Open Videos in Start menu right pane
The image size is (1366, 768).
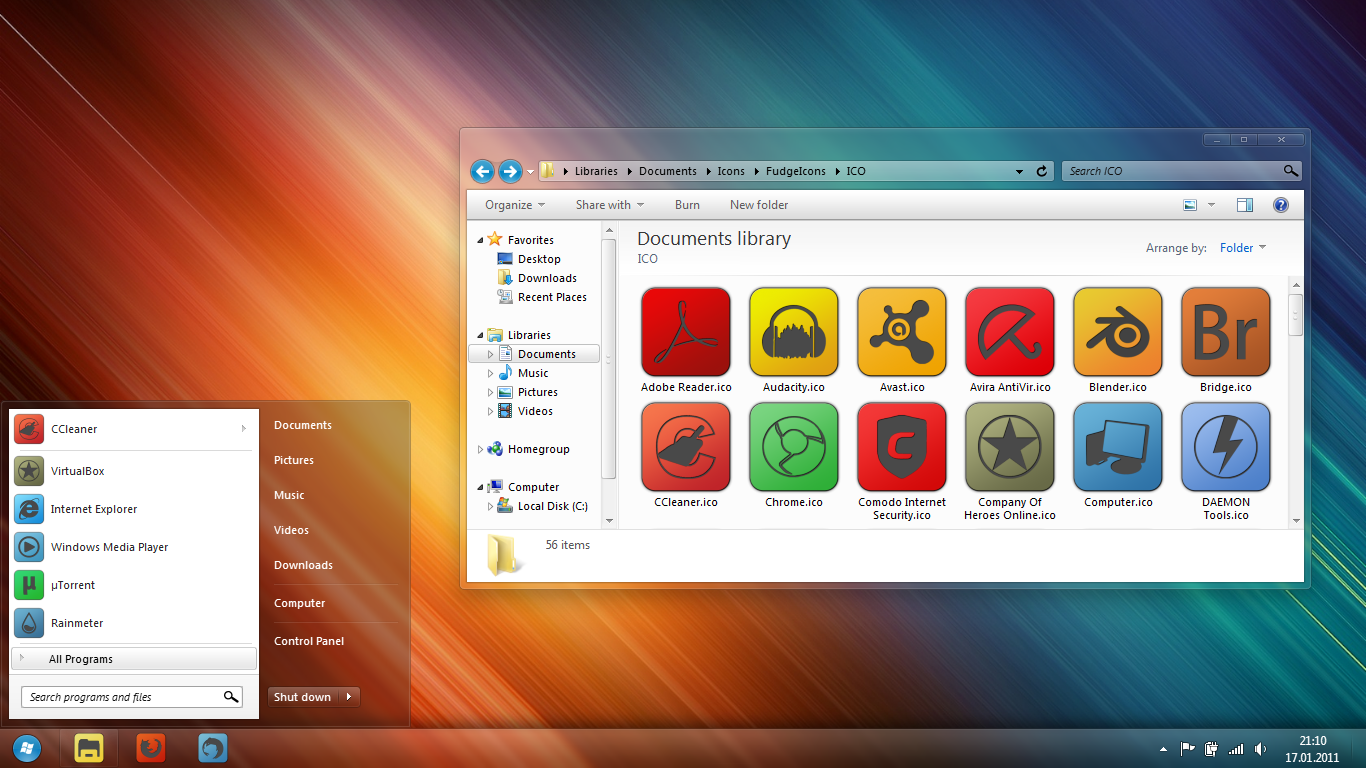tap(291, 530)
